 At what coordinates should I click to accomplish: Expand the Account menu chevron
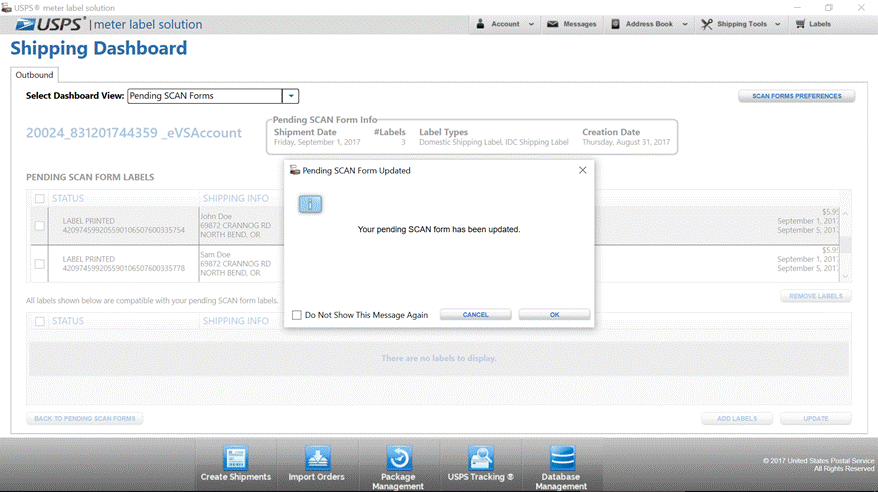coord(531,25)
